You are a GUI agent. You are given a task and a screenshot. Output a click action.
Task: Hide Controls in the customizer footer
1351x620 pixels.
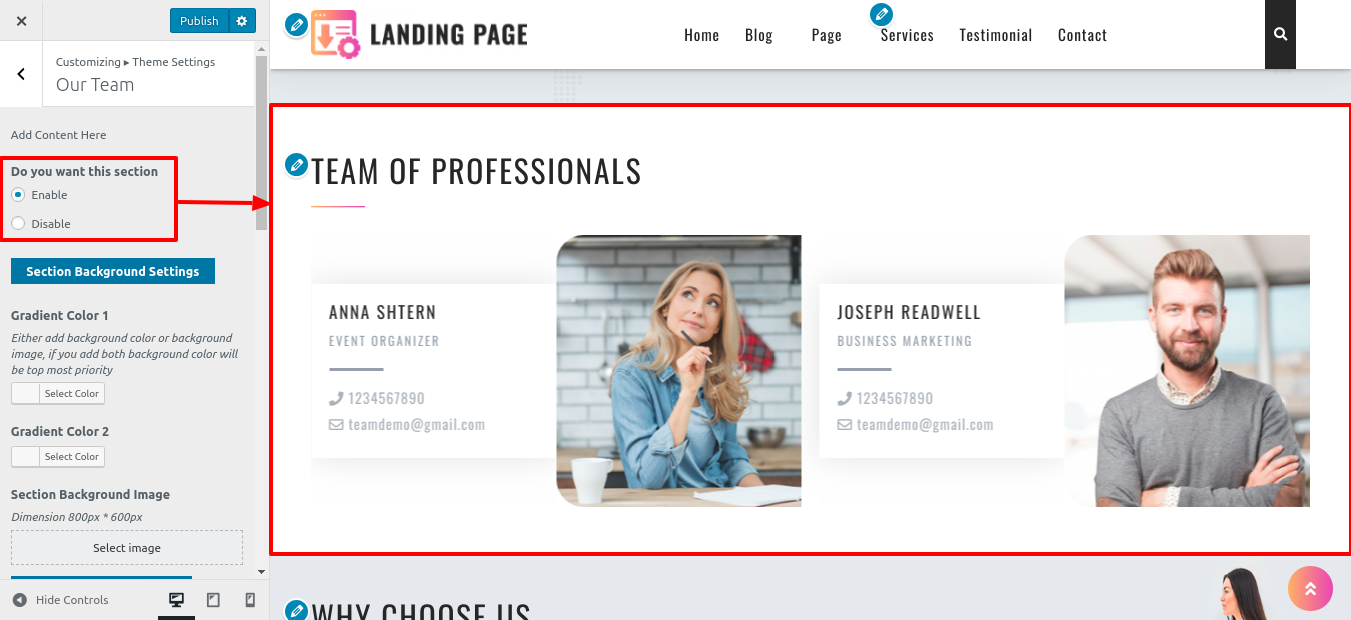point(60,600)
